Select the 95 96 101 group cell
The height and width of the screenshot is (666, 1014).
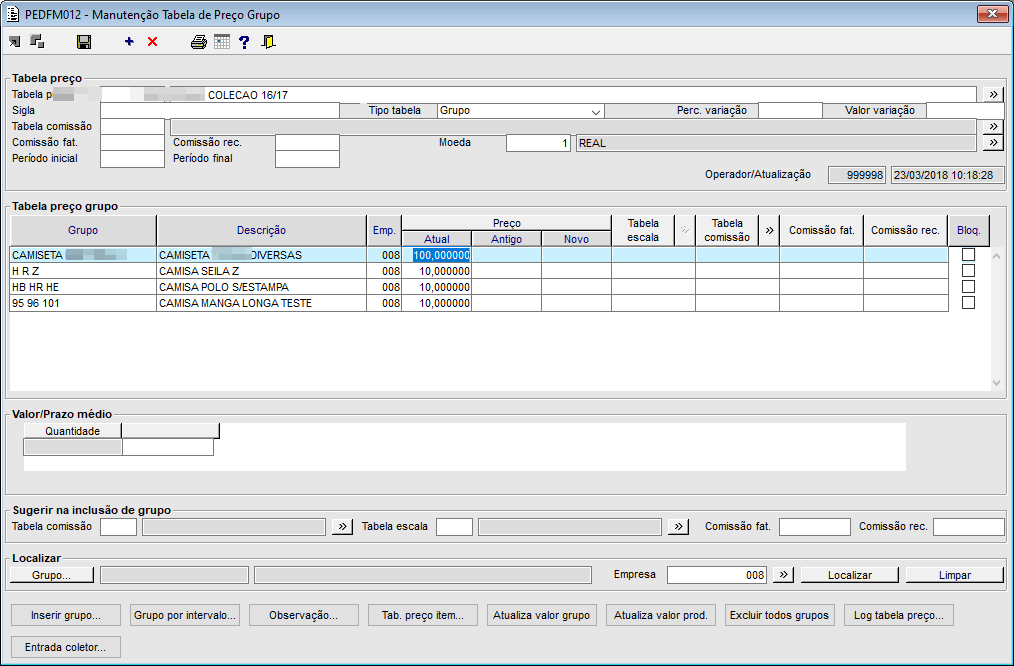coord(83,303)
